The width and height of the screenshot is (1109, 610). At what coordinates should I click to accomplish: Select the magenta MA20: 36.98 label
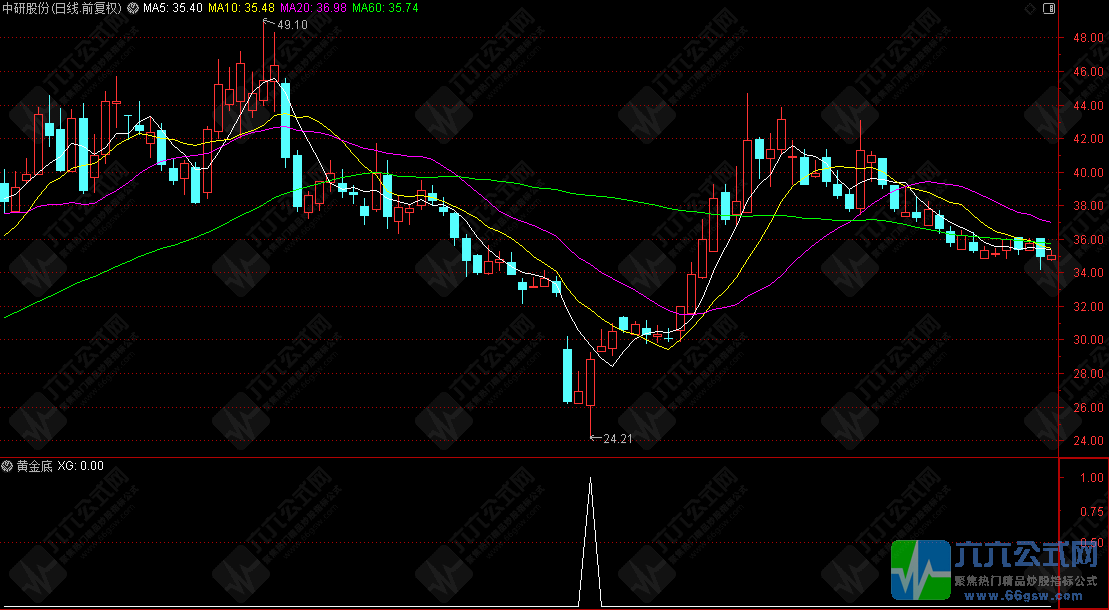click(x=313, y=8)
